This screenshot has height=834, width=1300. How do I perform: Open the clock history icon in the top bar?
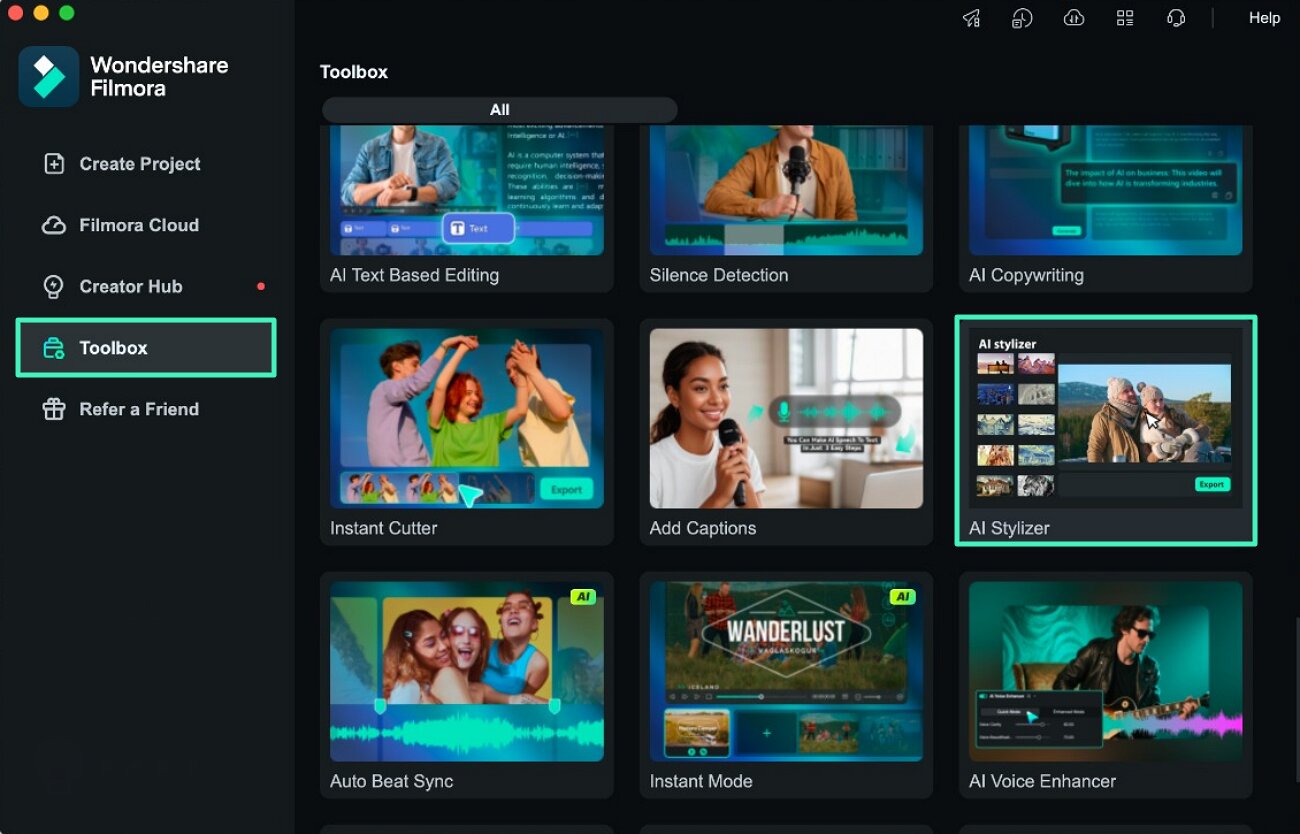pos(1022,18)
